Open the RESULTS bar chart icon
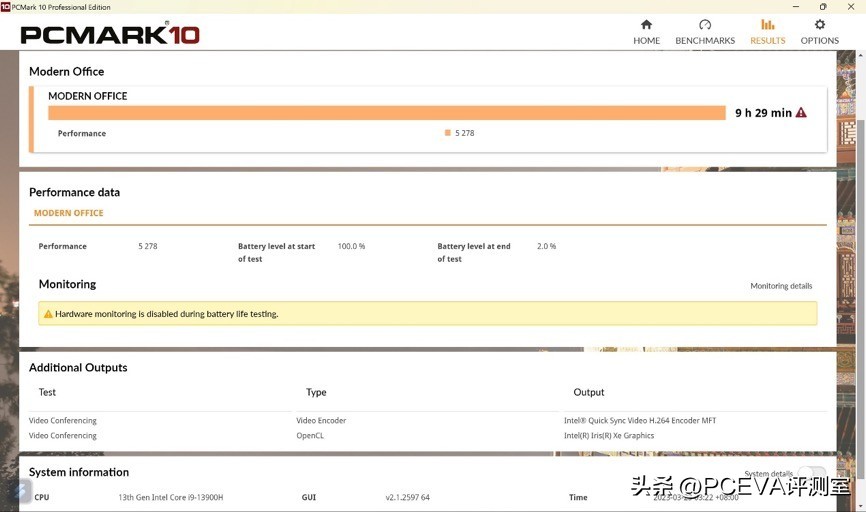 (768, 25)
